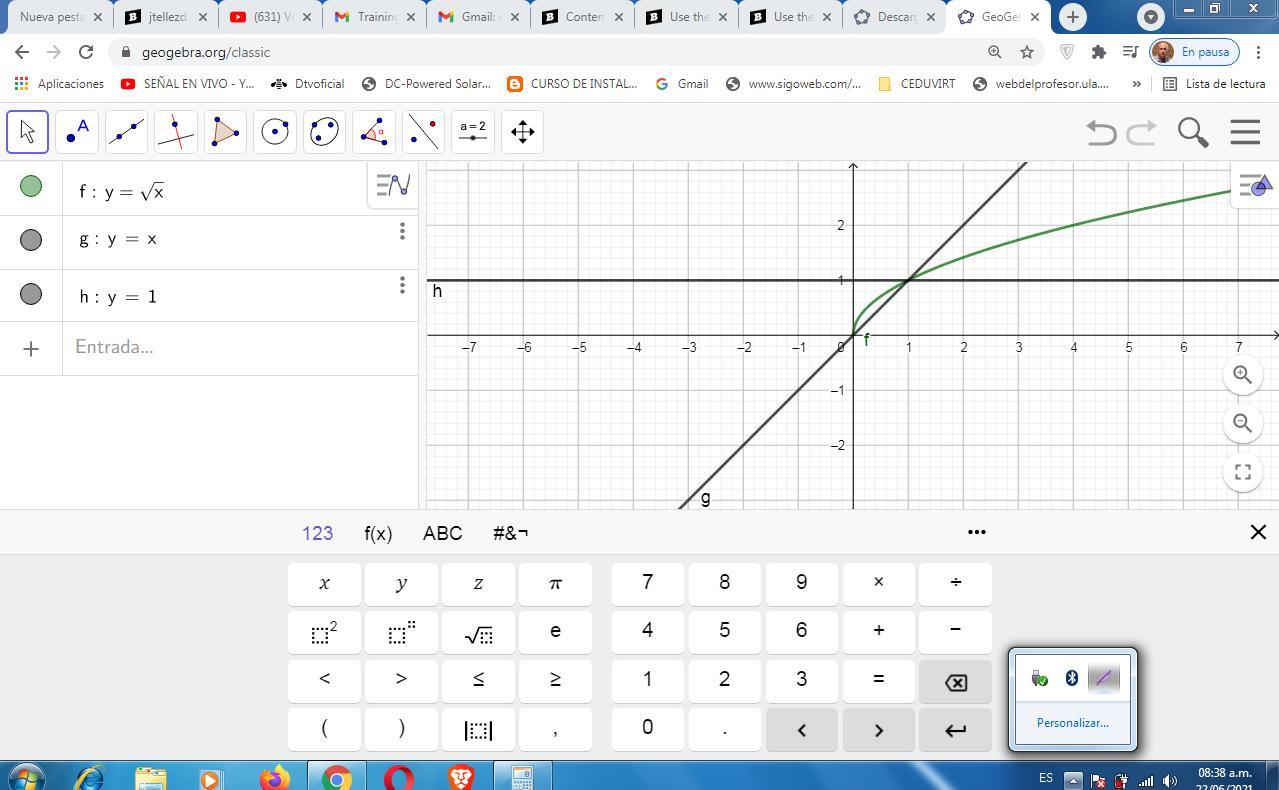
Task: Hide line g using its circle marker
Action: pos(31,240)
